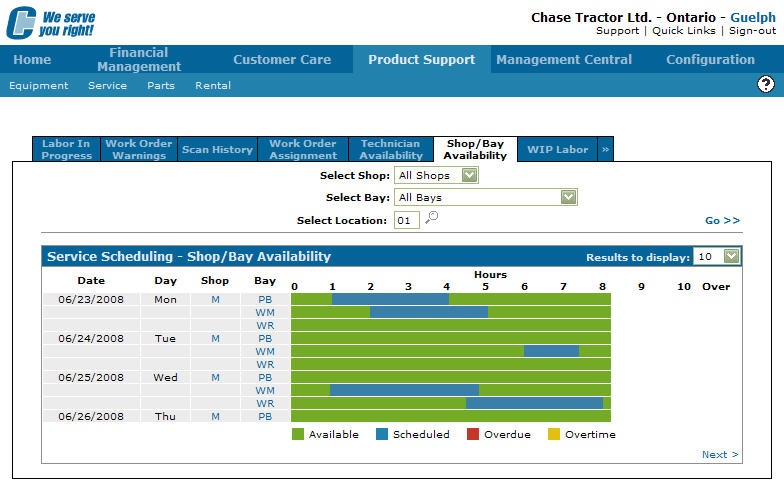Image resolution: width=784 pixels, height=483 pixels.
Task: Open the Rental submenu item
Action: (x=213, y=86)
